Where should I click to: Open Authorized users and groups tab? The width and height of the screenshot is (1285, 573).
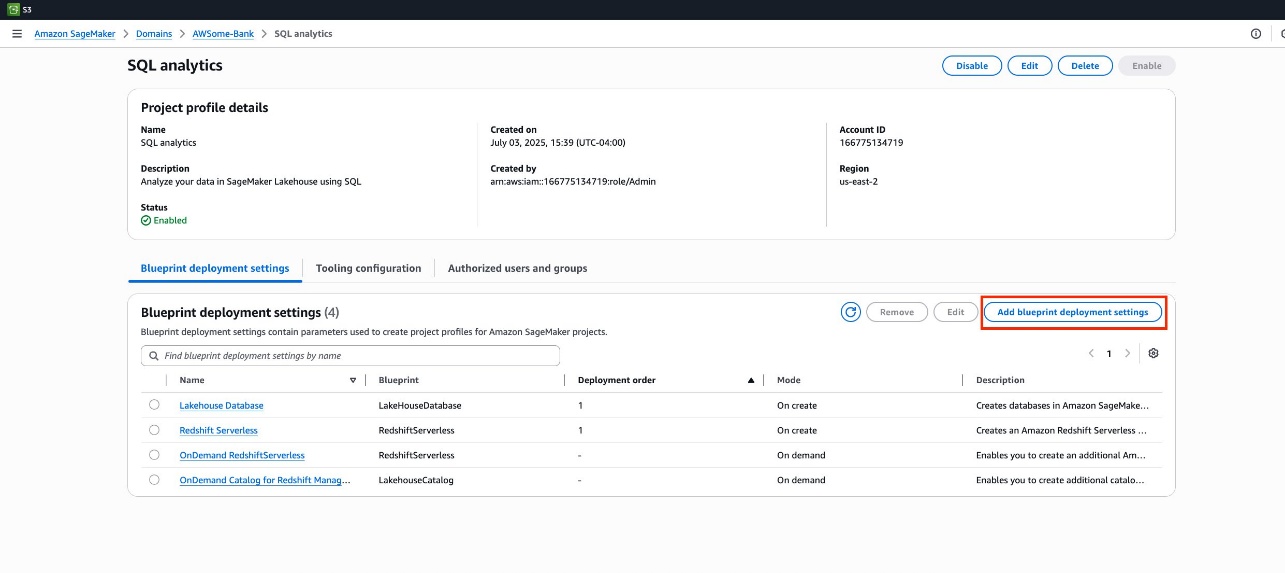[517, 268]
